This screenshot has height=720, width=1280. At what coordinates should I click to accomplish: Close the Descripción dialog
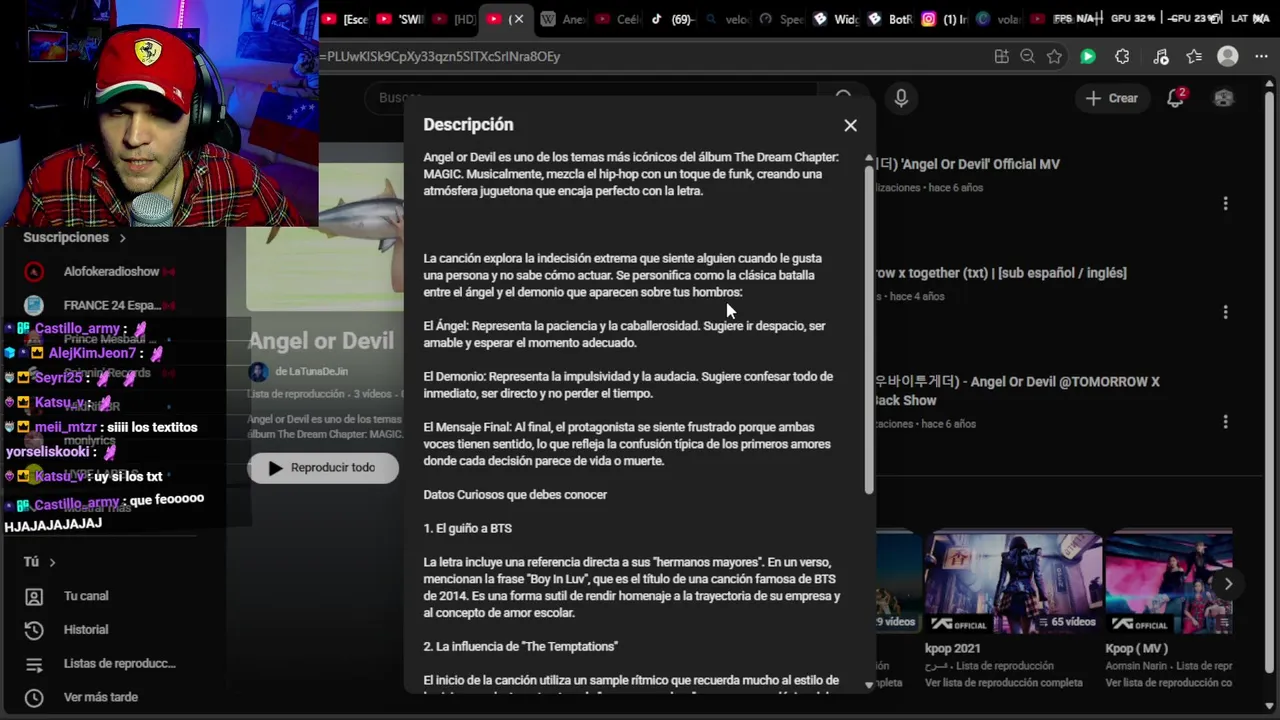[x=850, y=125]
